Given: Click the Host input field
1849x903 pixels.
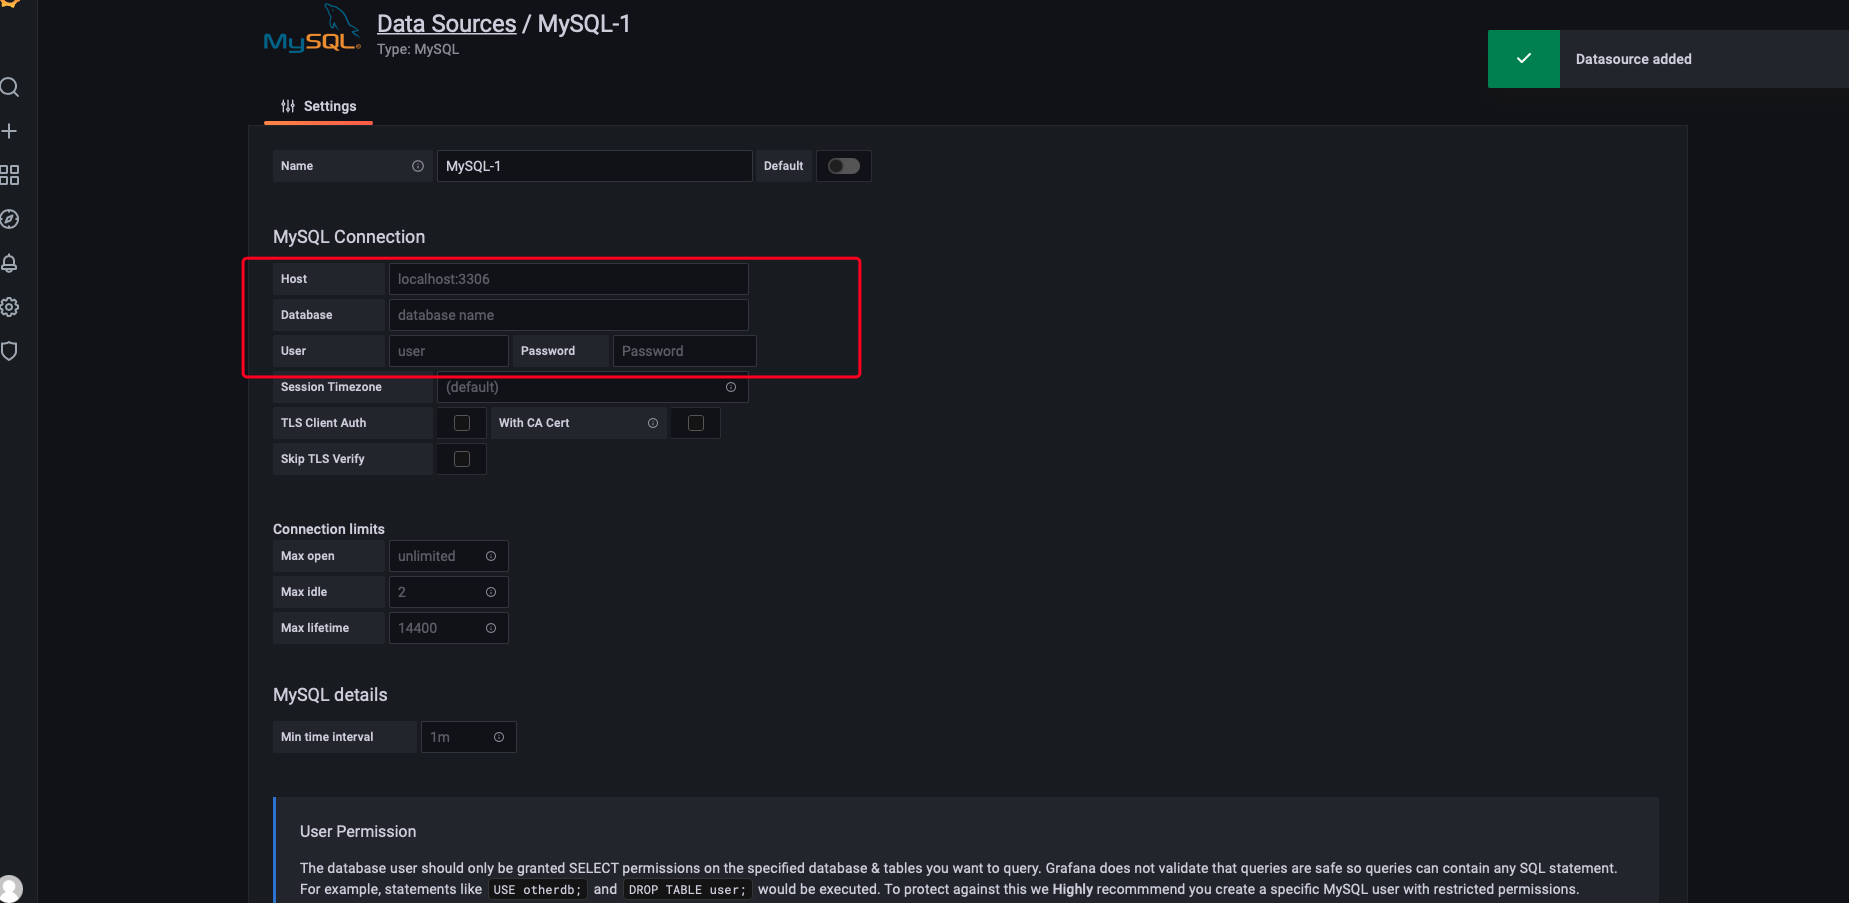Looking at the screenshot, I should pyautogui.click(x=568, y=279).
